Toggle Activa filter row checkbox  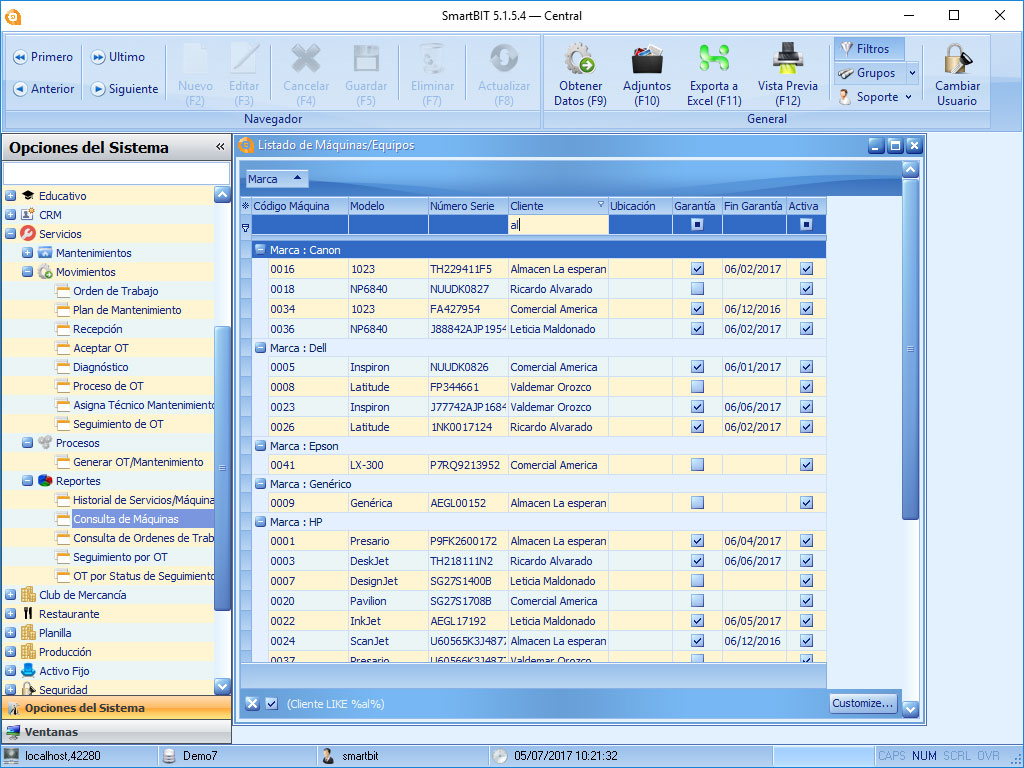coord(807,225)
